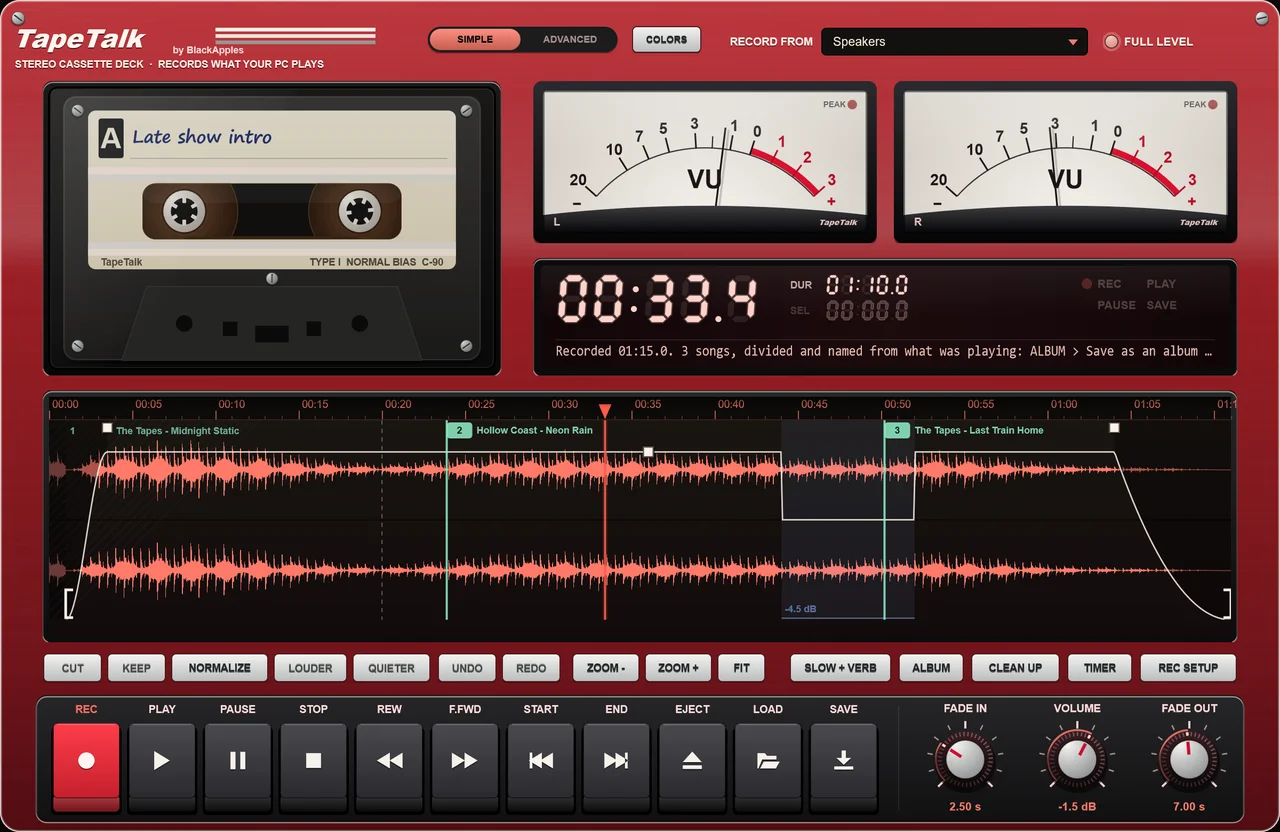Click the fade-in envelope handle at track start
This screenshot has width=1280, height=832.
(x=107, y=429)
